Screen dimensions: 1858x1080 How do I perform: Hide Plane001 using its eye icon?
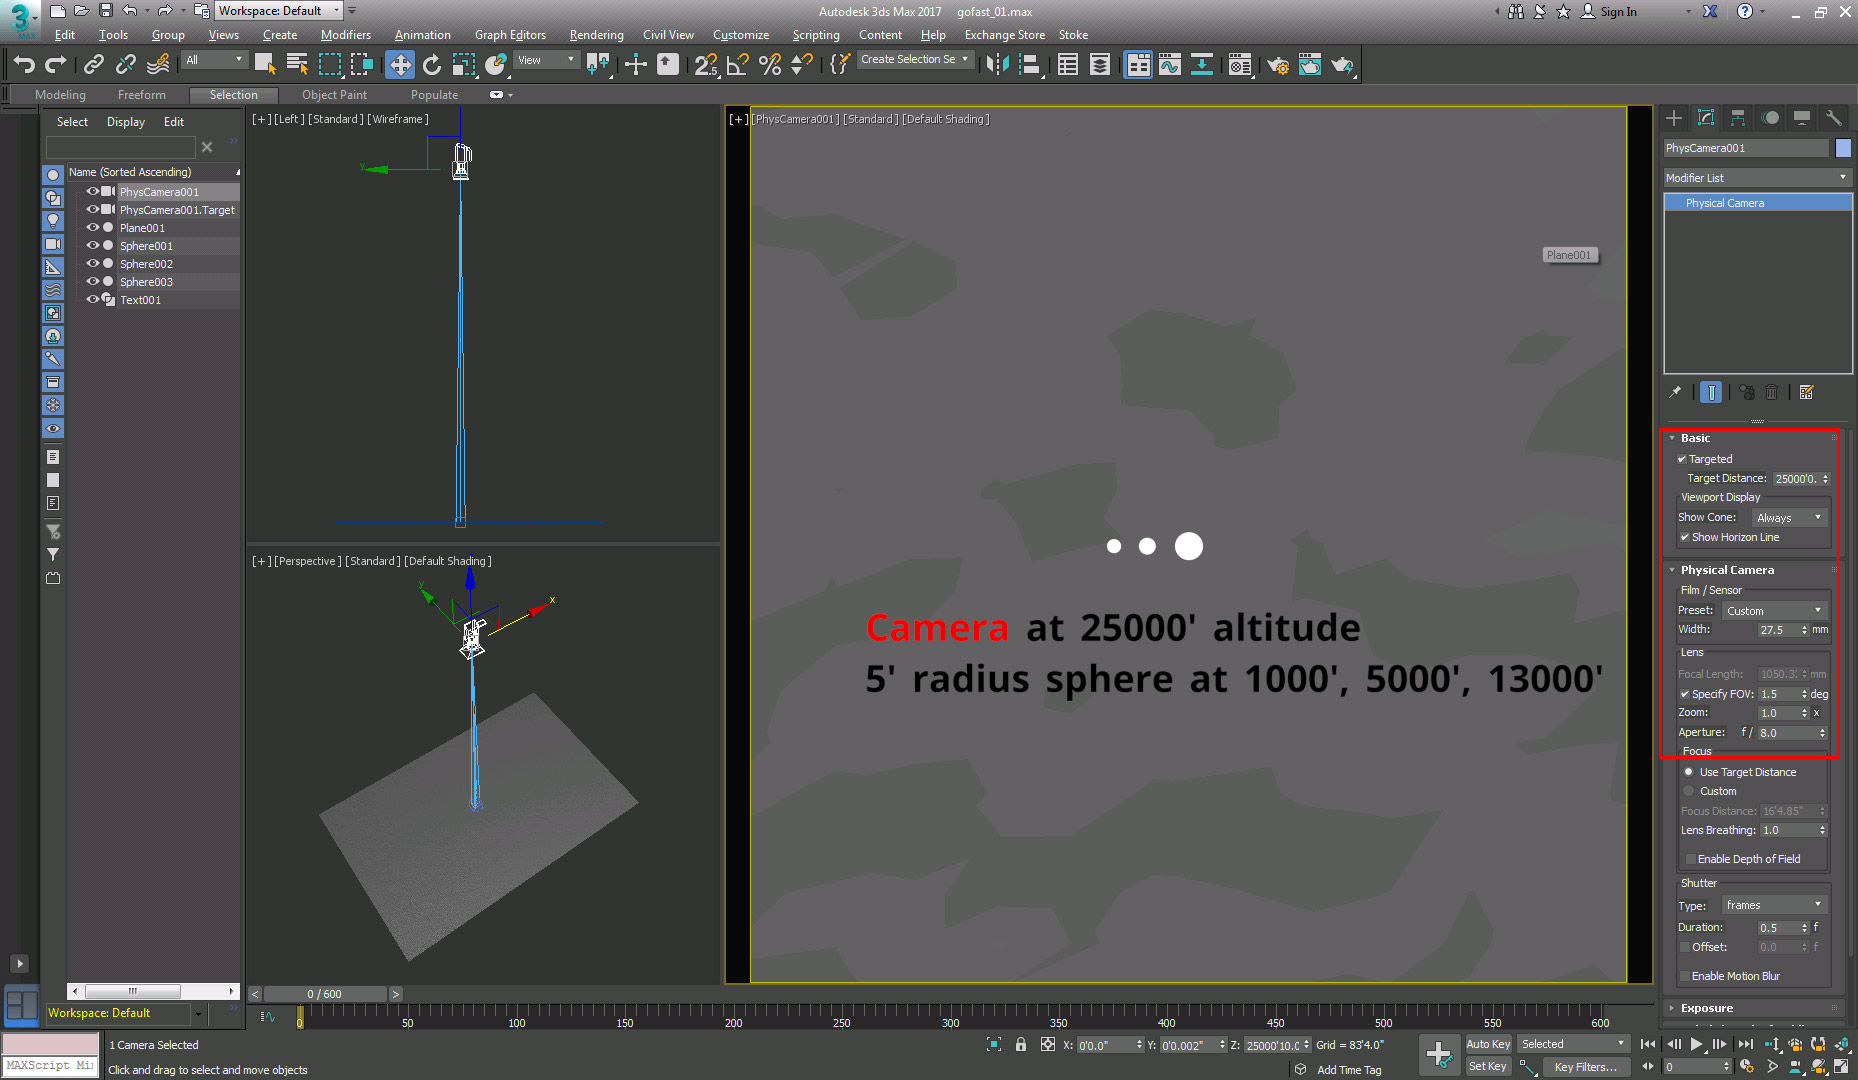tap(93, 228)
